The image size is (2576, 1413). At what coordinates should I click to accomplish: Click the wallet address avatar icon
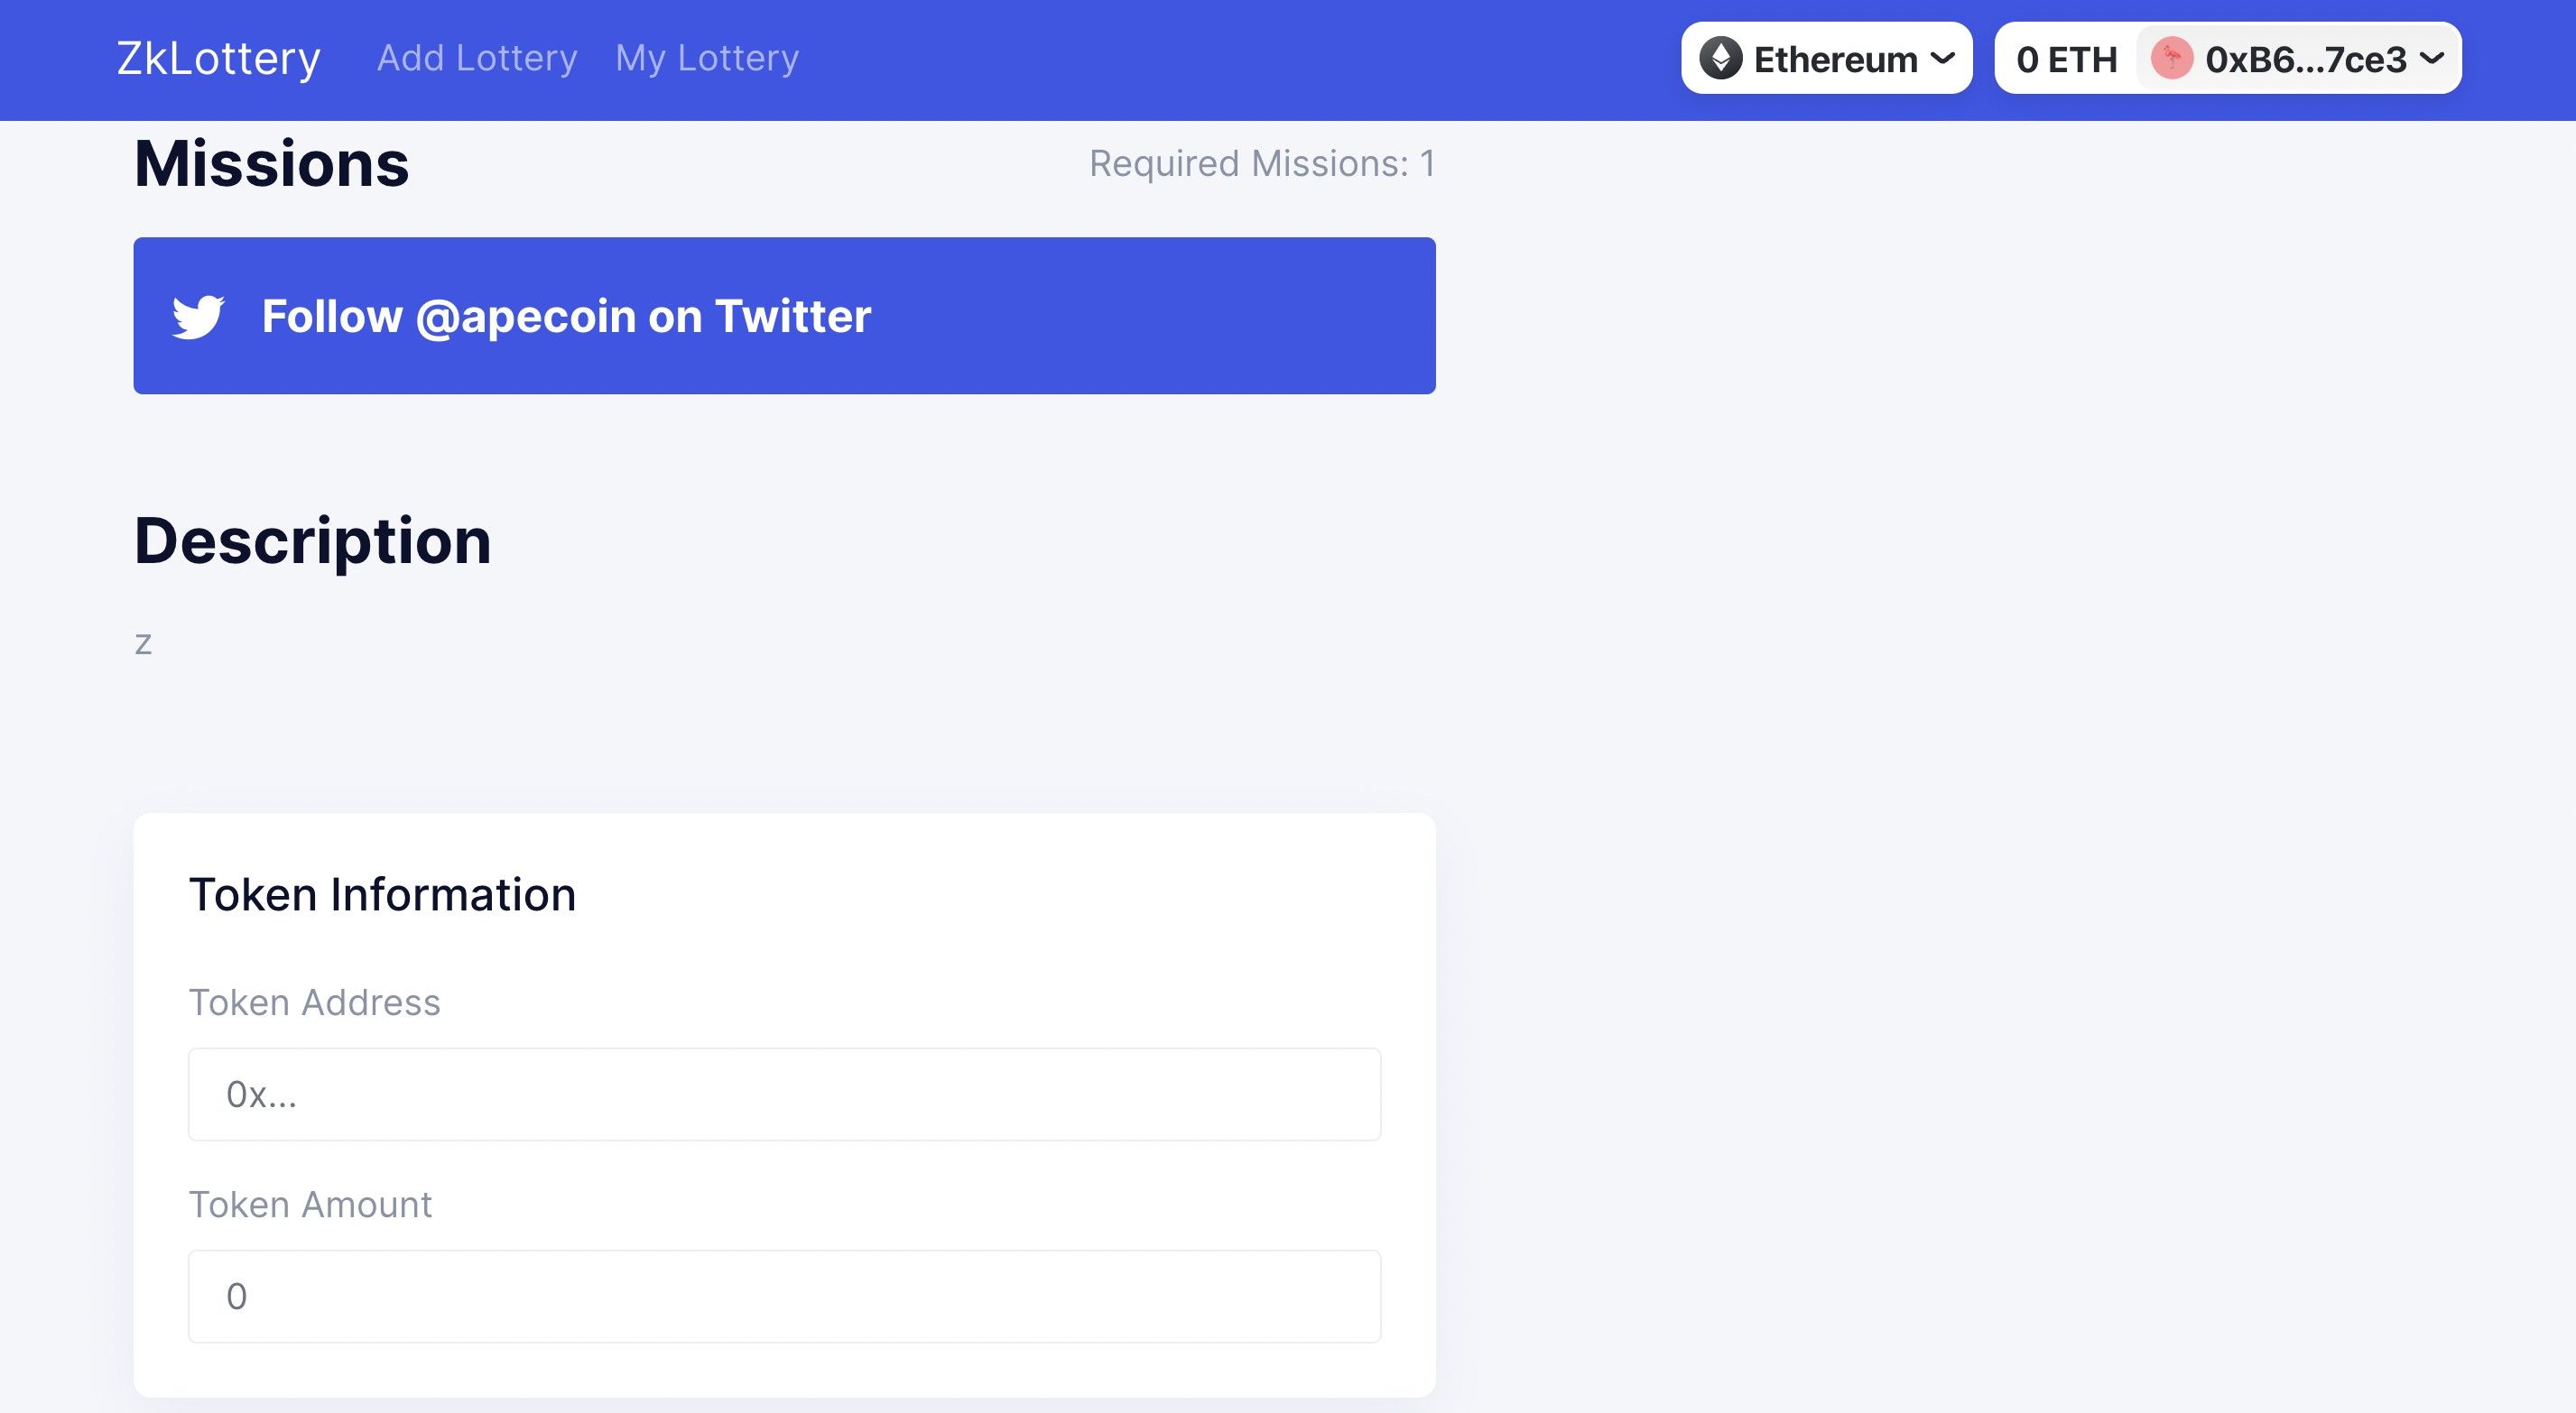[x=2173, y=58]
